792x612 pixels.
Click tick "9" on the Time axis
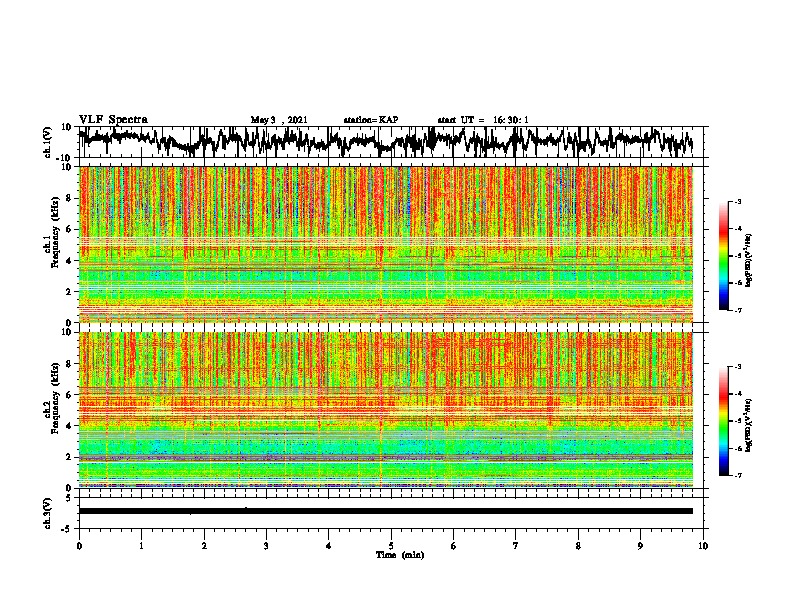[640, 546]
